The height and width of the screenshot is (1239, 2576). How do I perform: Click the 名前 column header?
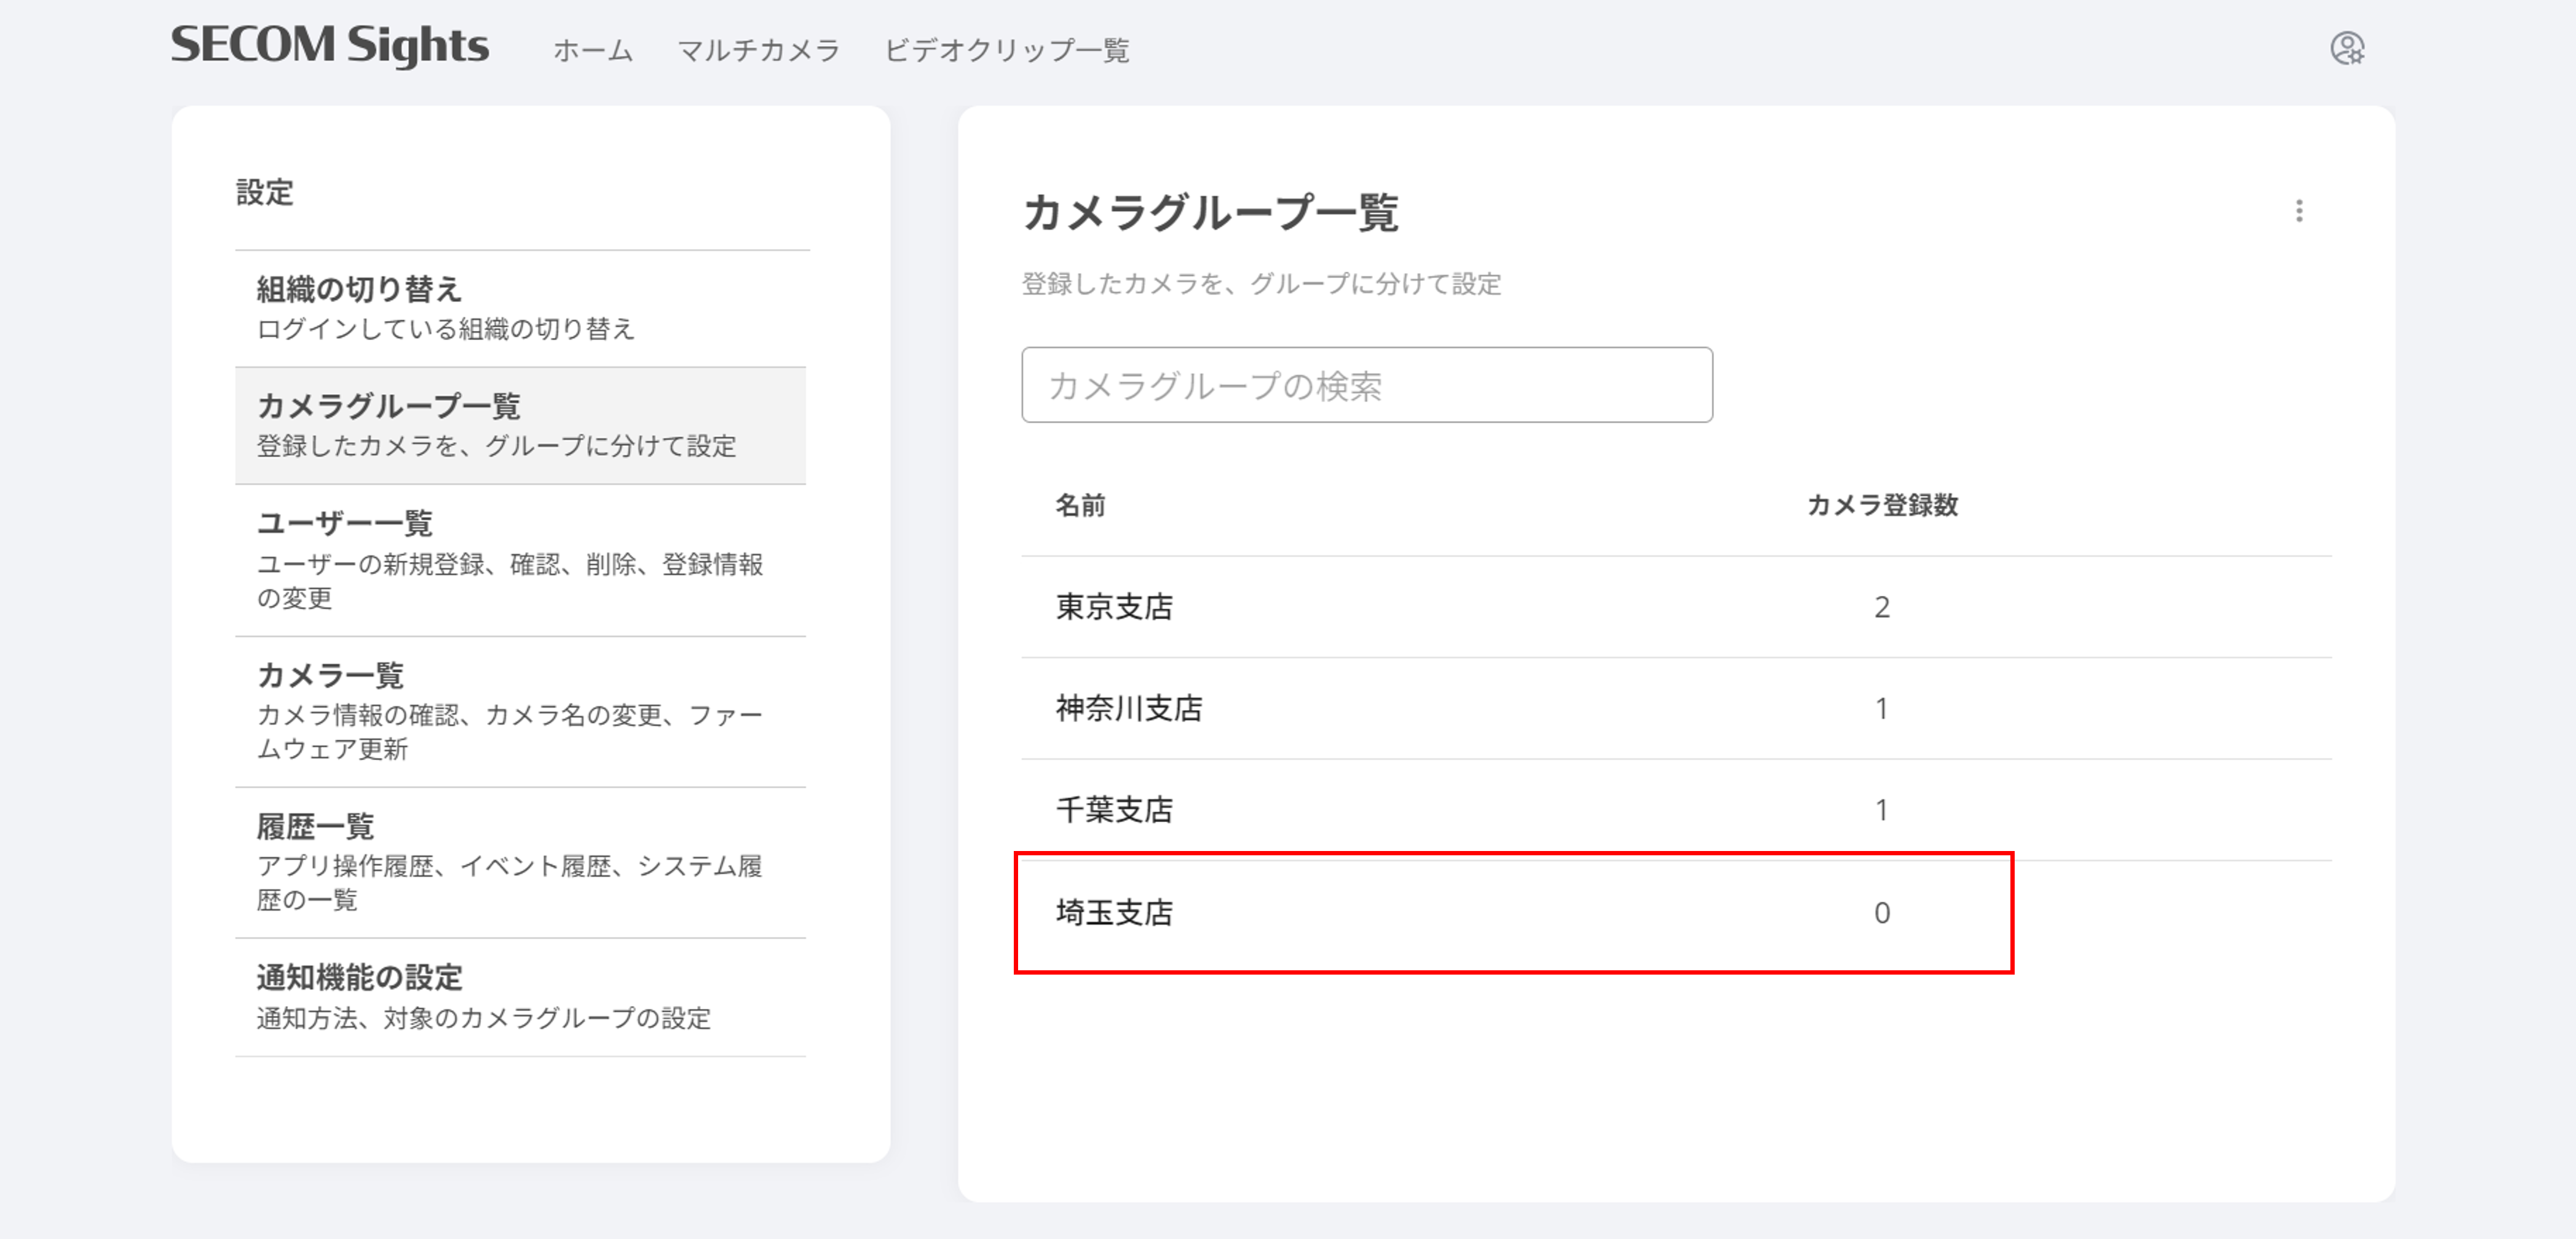click(1081, 505)
